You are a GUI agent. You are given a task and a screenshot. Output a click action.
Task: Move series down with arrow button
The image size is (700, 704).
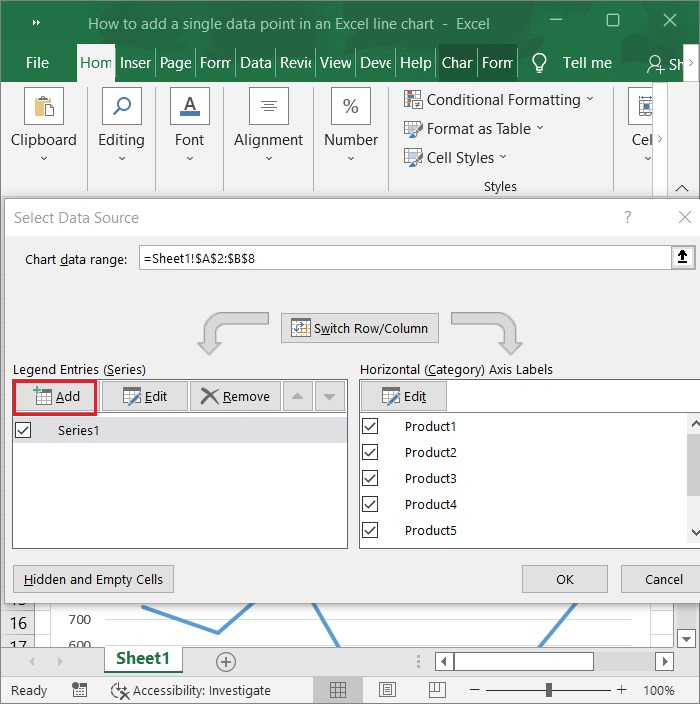point(329,396)
